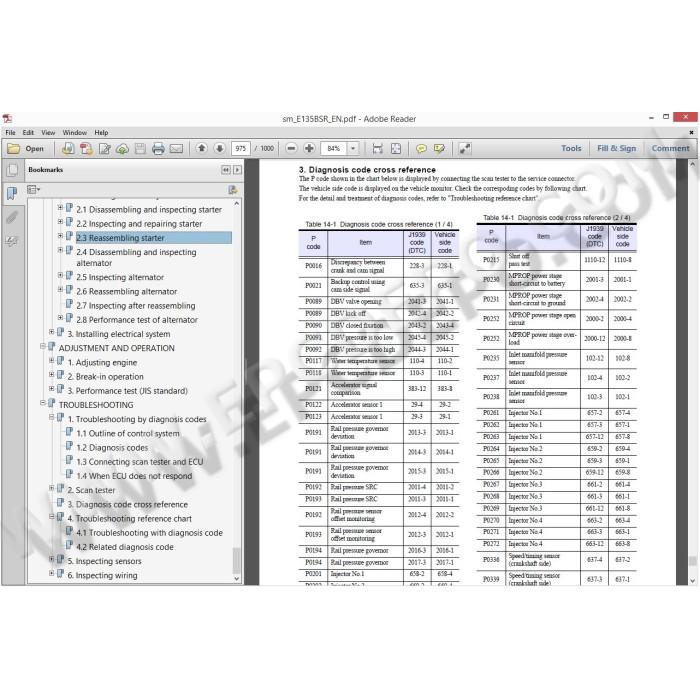
Task: Open bookmark 3. Installing electrical system
Action: coord(119,334)
